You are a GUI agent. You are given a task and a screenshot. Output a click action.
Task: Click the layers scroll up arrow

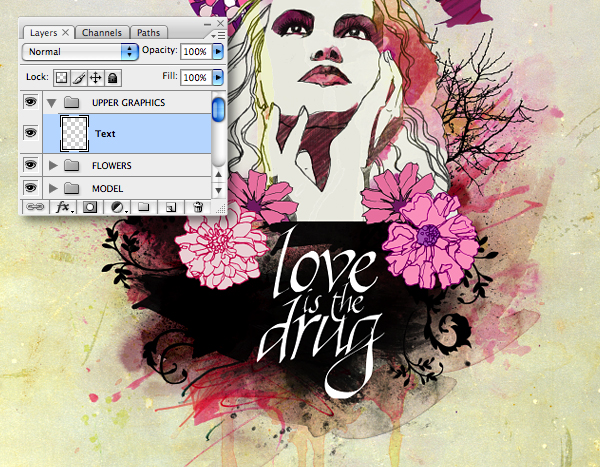[x=218, y=174]
